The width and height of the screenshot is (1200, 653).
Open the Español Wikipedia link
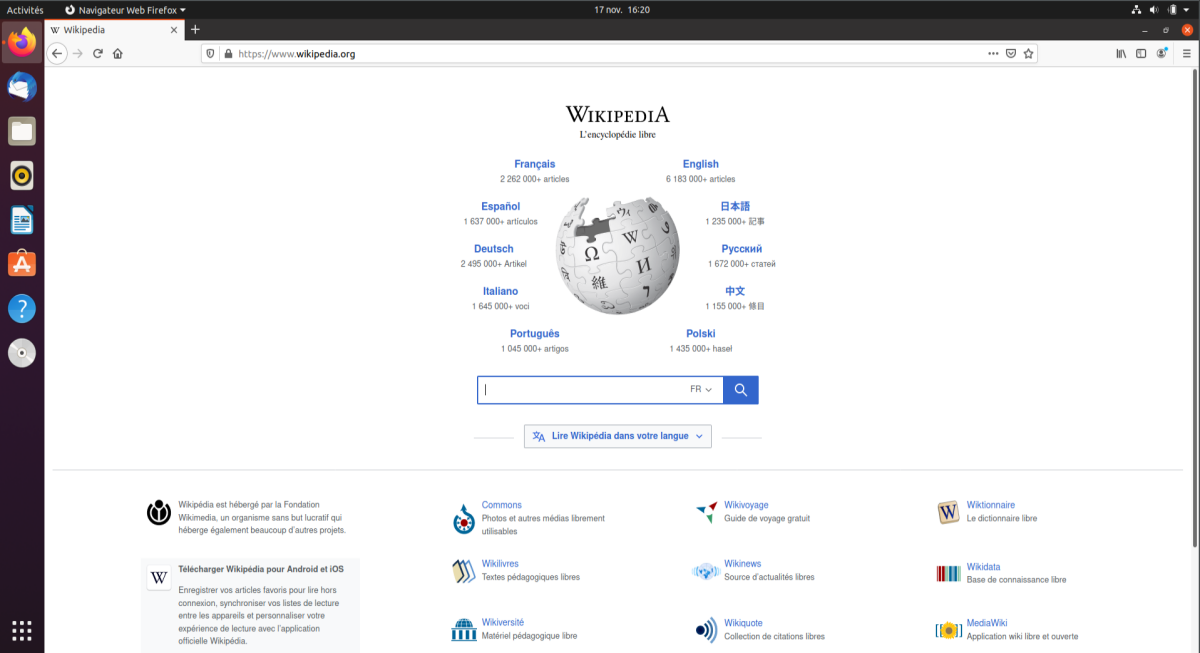coord(500,206)
